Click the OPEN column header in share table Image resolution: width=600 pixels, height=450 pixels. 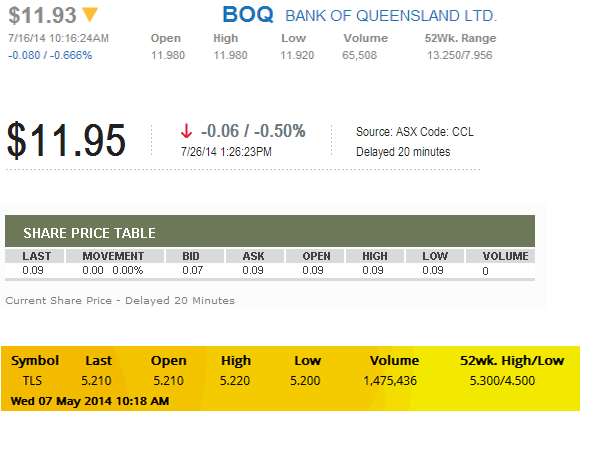[x=316, y=256]
